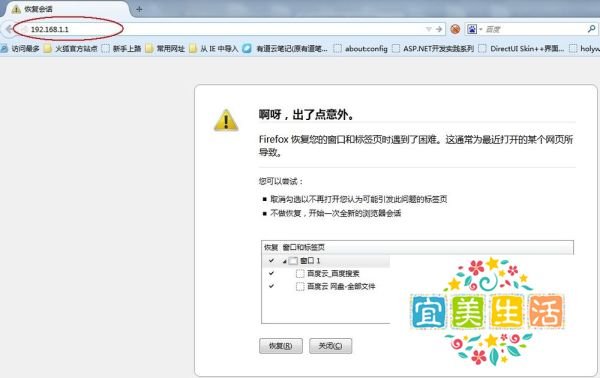Click the search magnifier icon

[592, 29]
